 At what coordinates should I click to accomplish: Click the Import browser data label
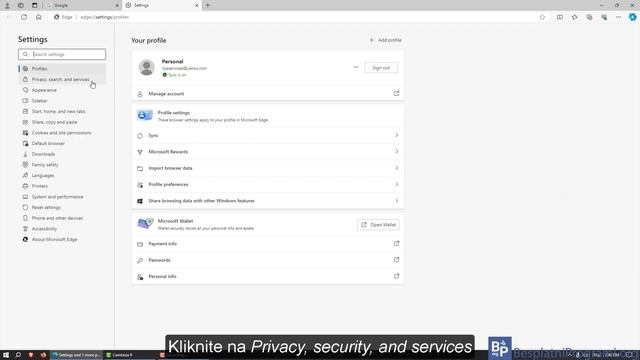170,168
